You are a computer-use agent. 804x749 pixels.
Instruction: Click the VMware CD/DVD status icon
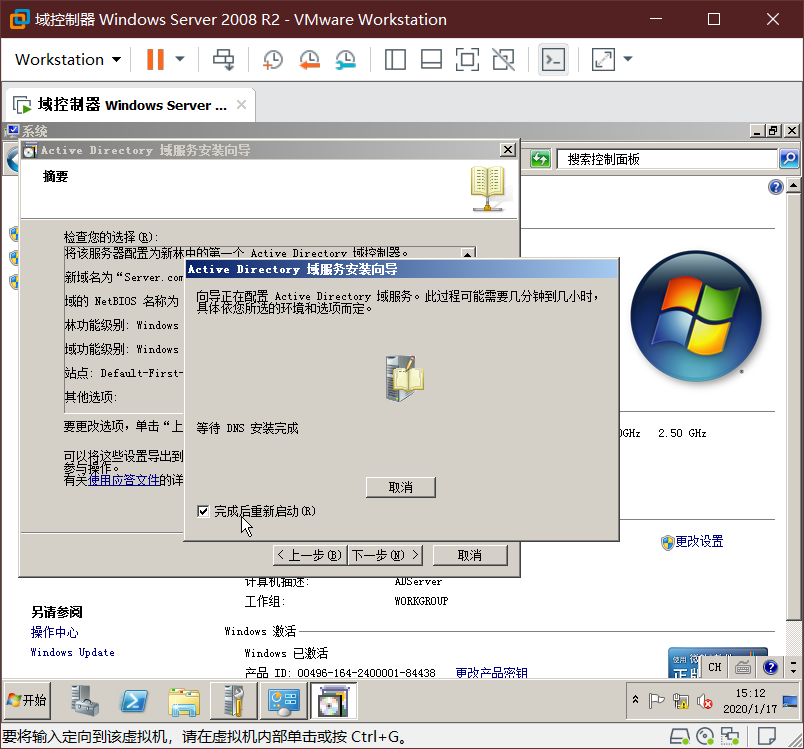click(705, 737)
